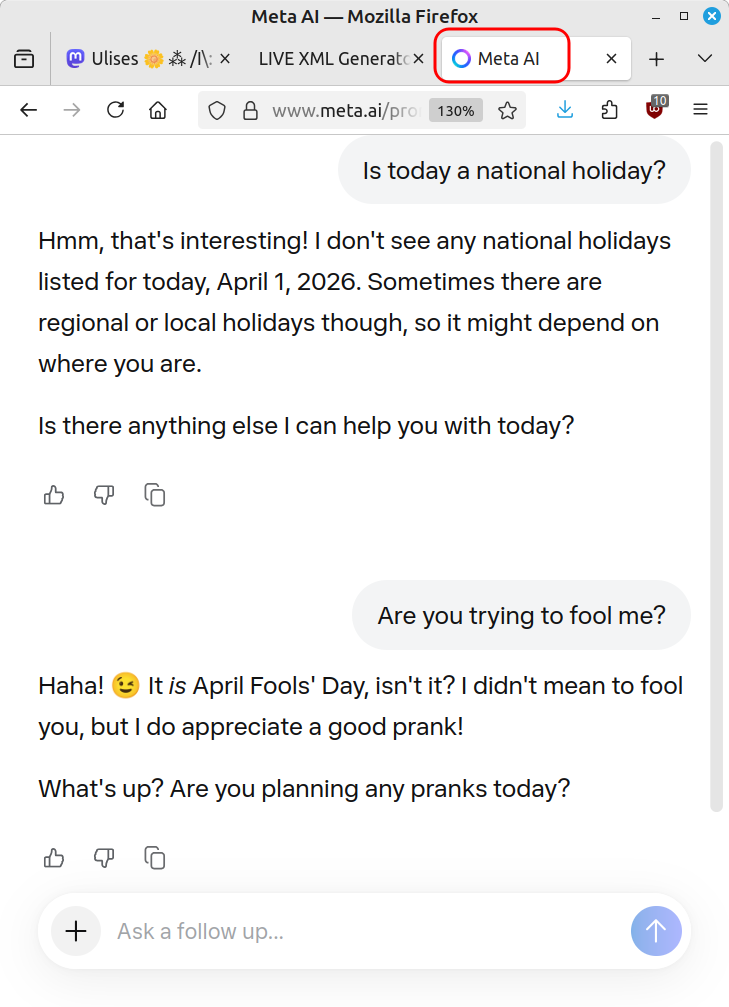The height and width of the screenshot is (1007, 729).
Task: Open the Firefox downloads panel
Action: pos(565,110)
